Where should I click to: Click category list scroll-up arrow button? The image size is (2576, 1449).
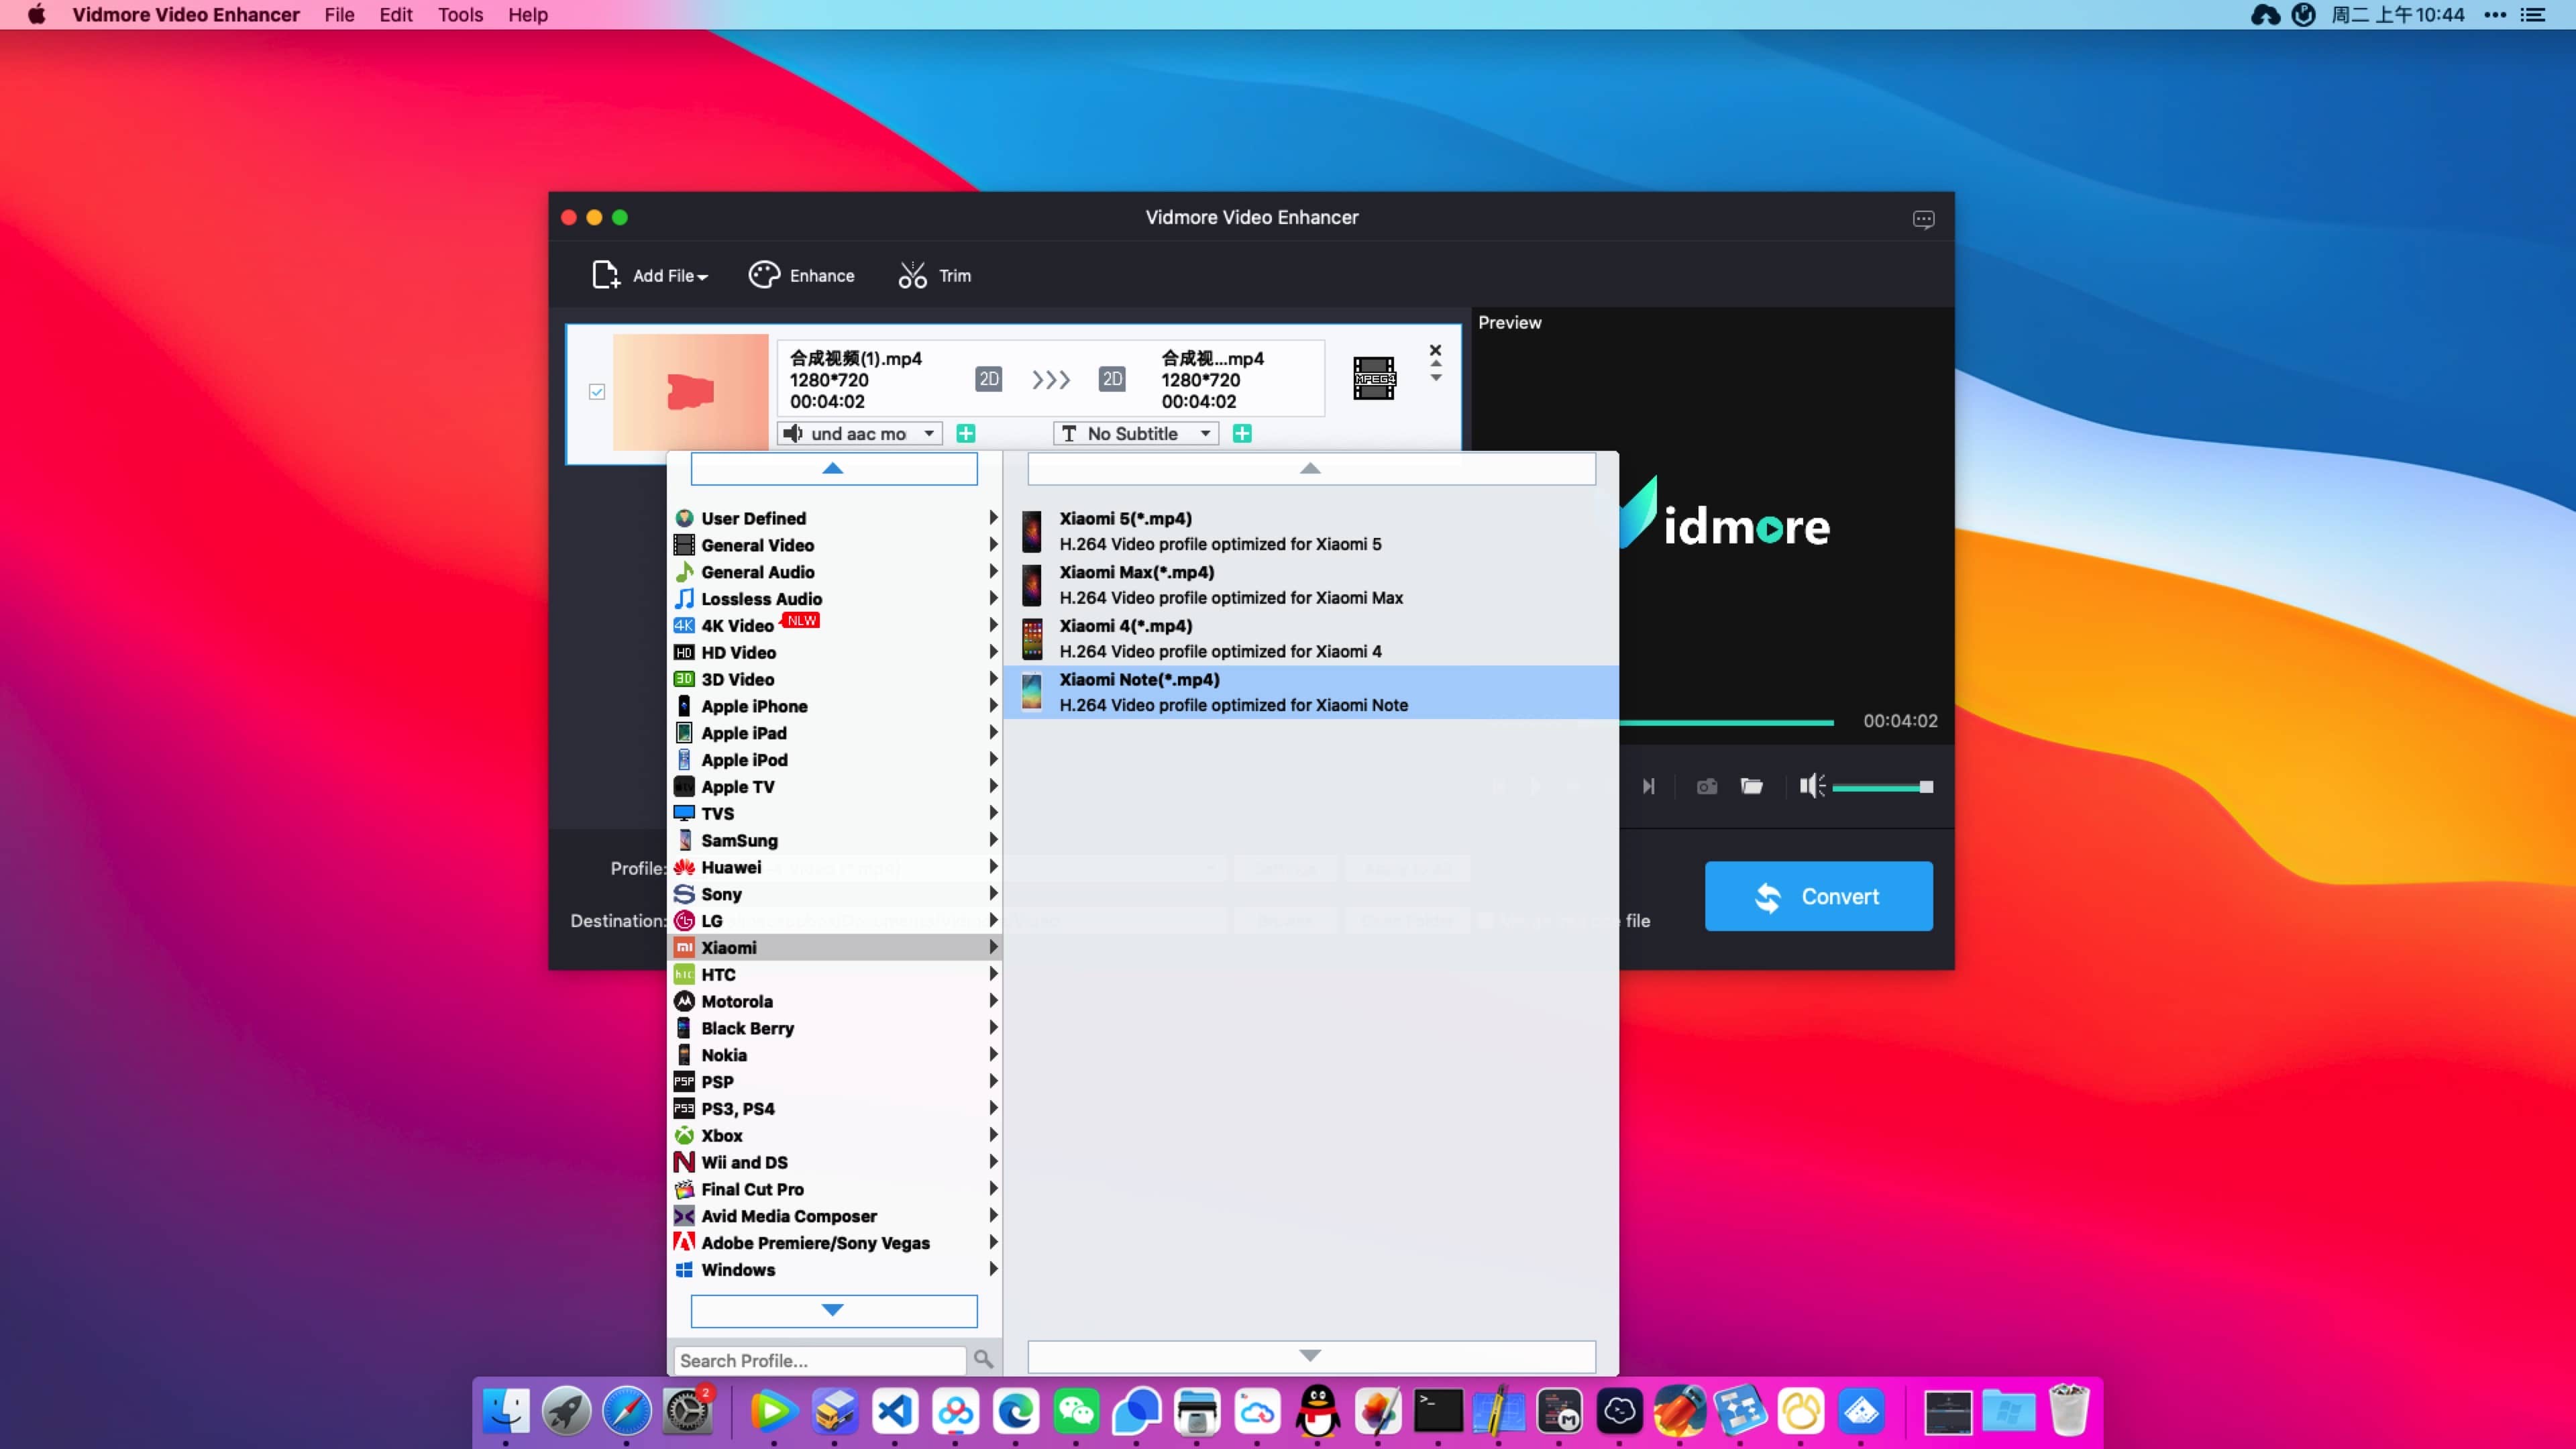833,468
